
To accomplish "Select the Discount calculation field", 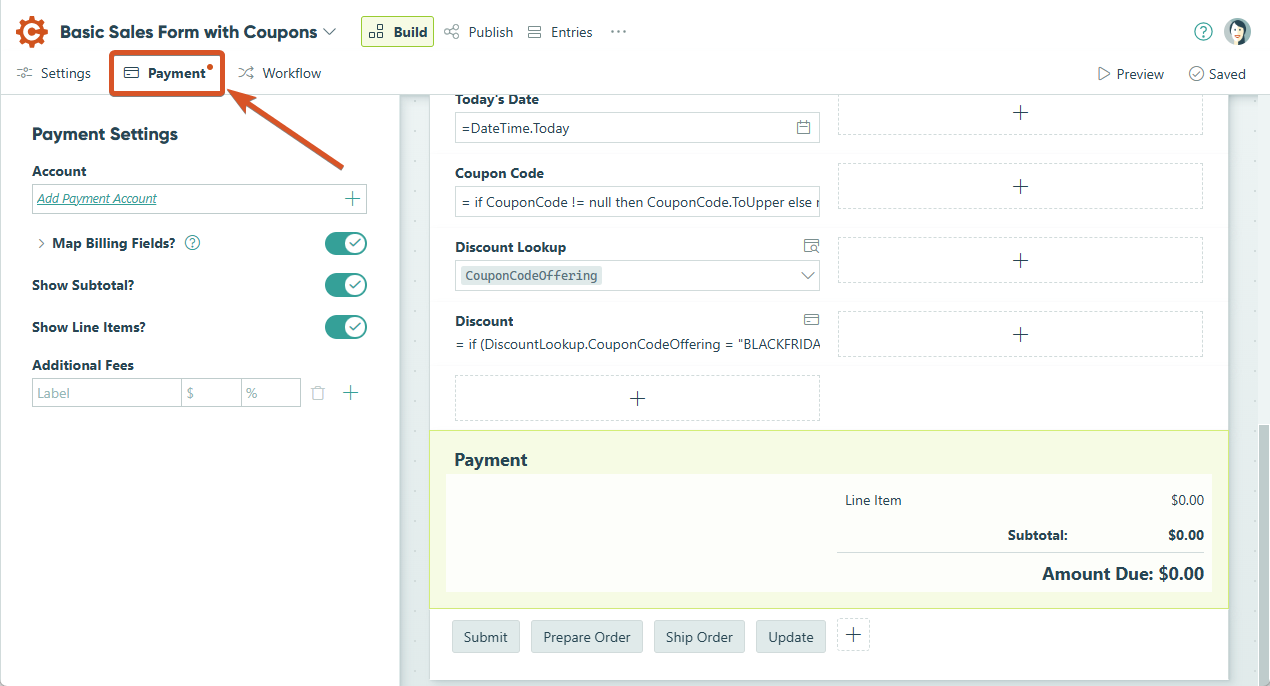I will click(x=637, y=344).
